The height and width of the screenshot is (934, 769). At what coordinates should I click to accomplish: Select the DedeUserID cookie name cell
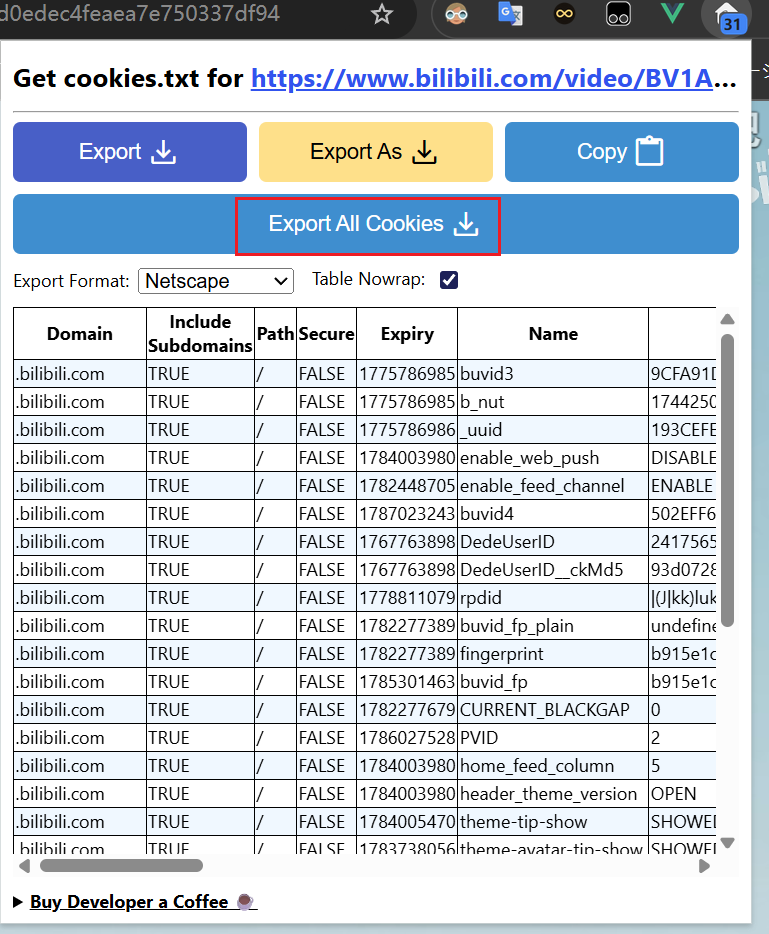(x=553, y=541)
